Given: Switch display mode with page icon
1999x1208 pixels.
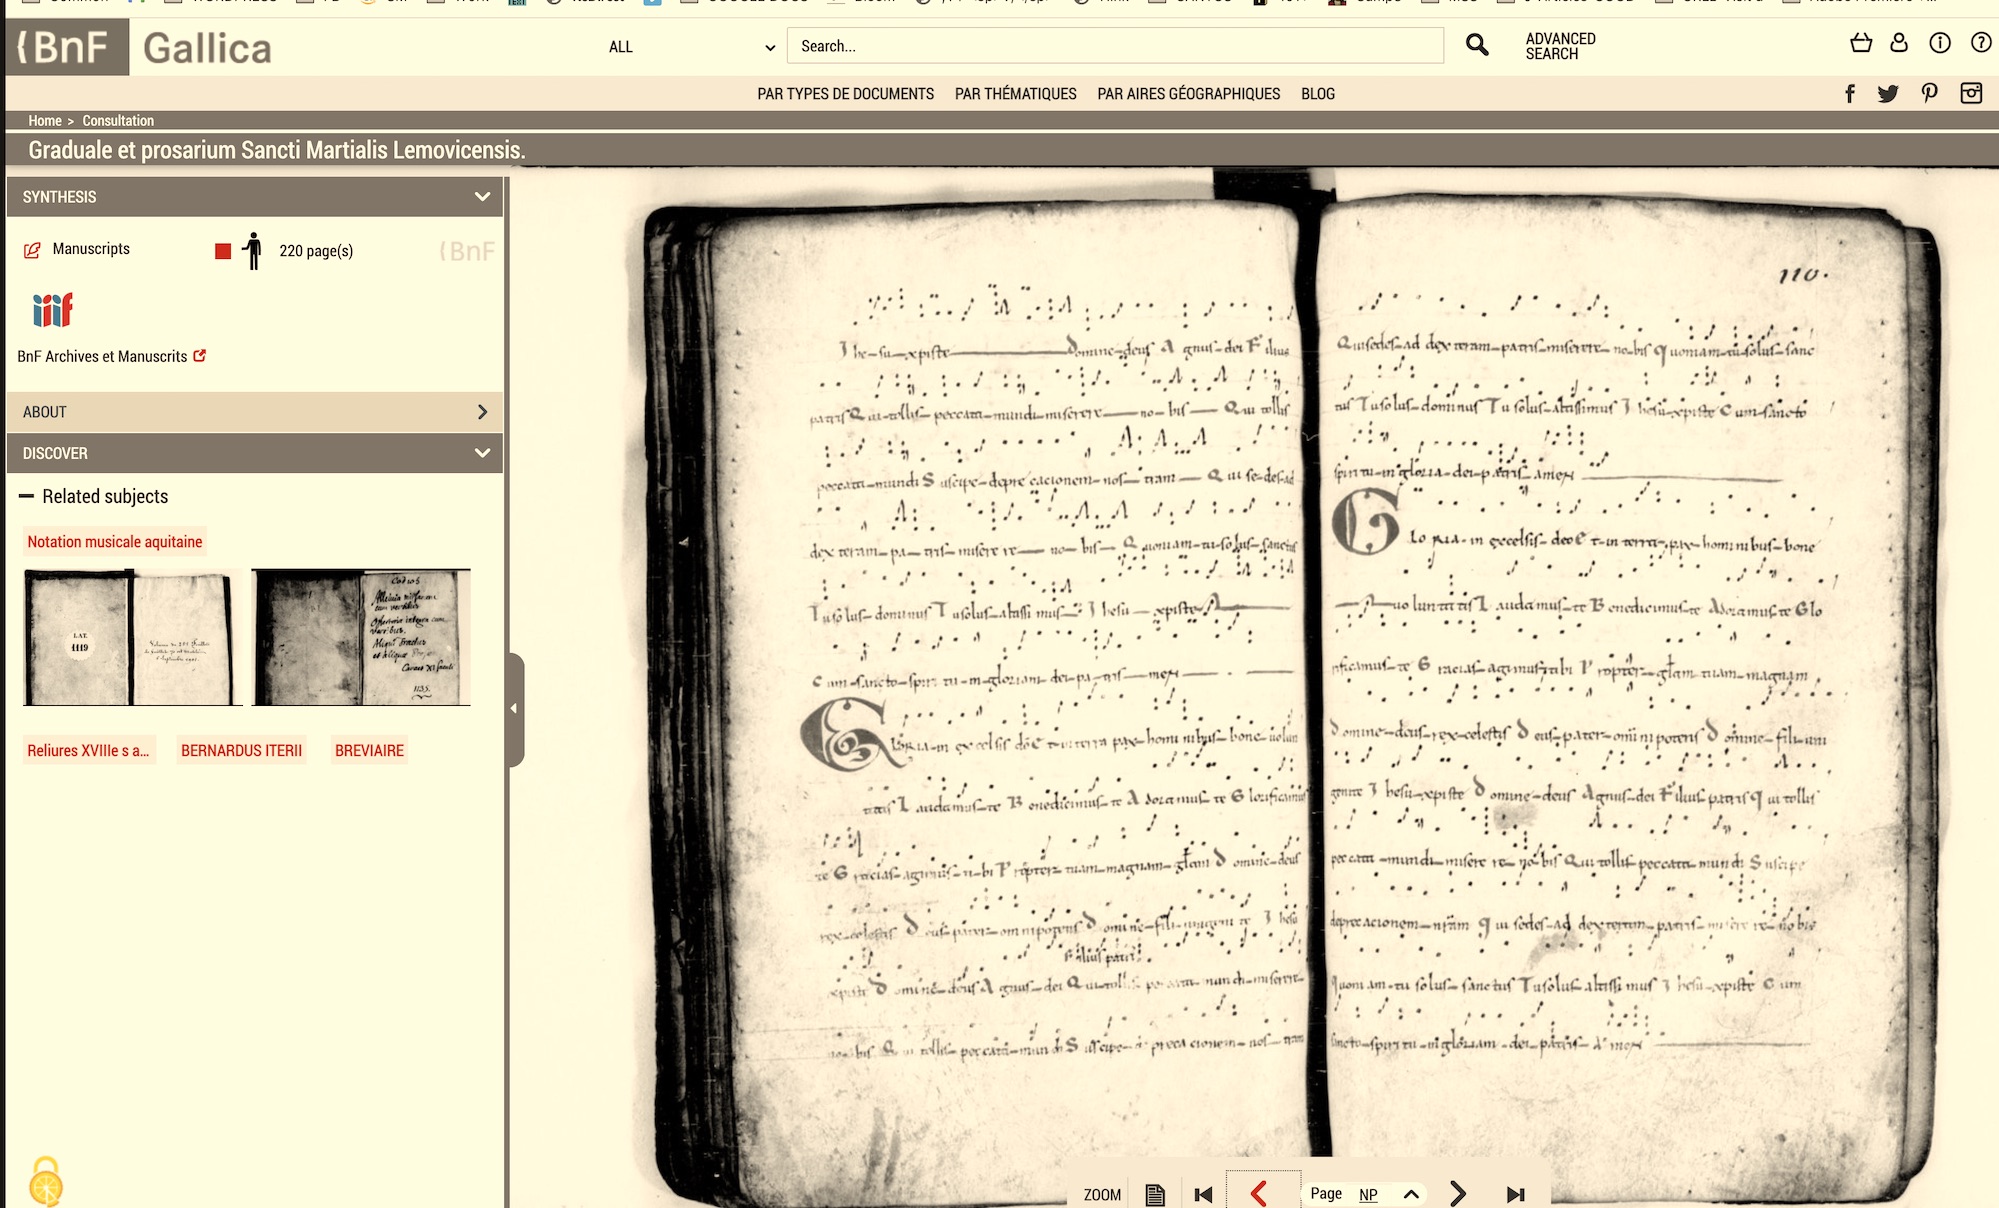Looking at the screenshot, I should (1155, 1194).
